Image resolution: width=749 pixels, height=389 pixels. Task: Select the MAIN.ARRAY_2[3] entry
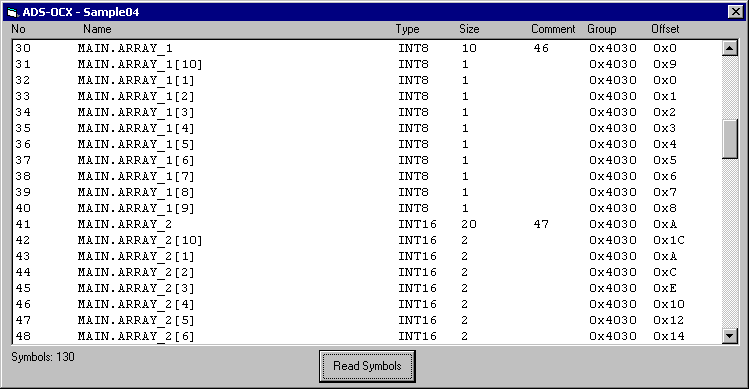click(x=136, y=288)
